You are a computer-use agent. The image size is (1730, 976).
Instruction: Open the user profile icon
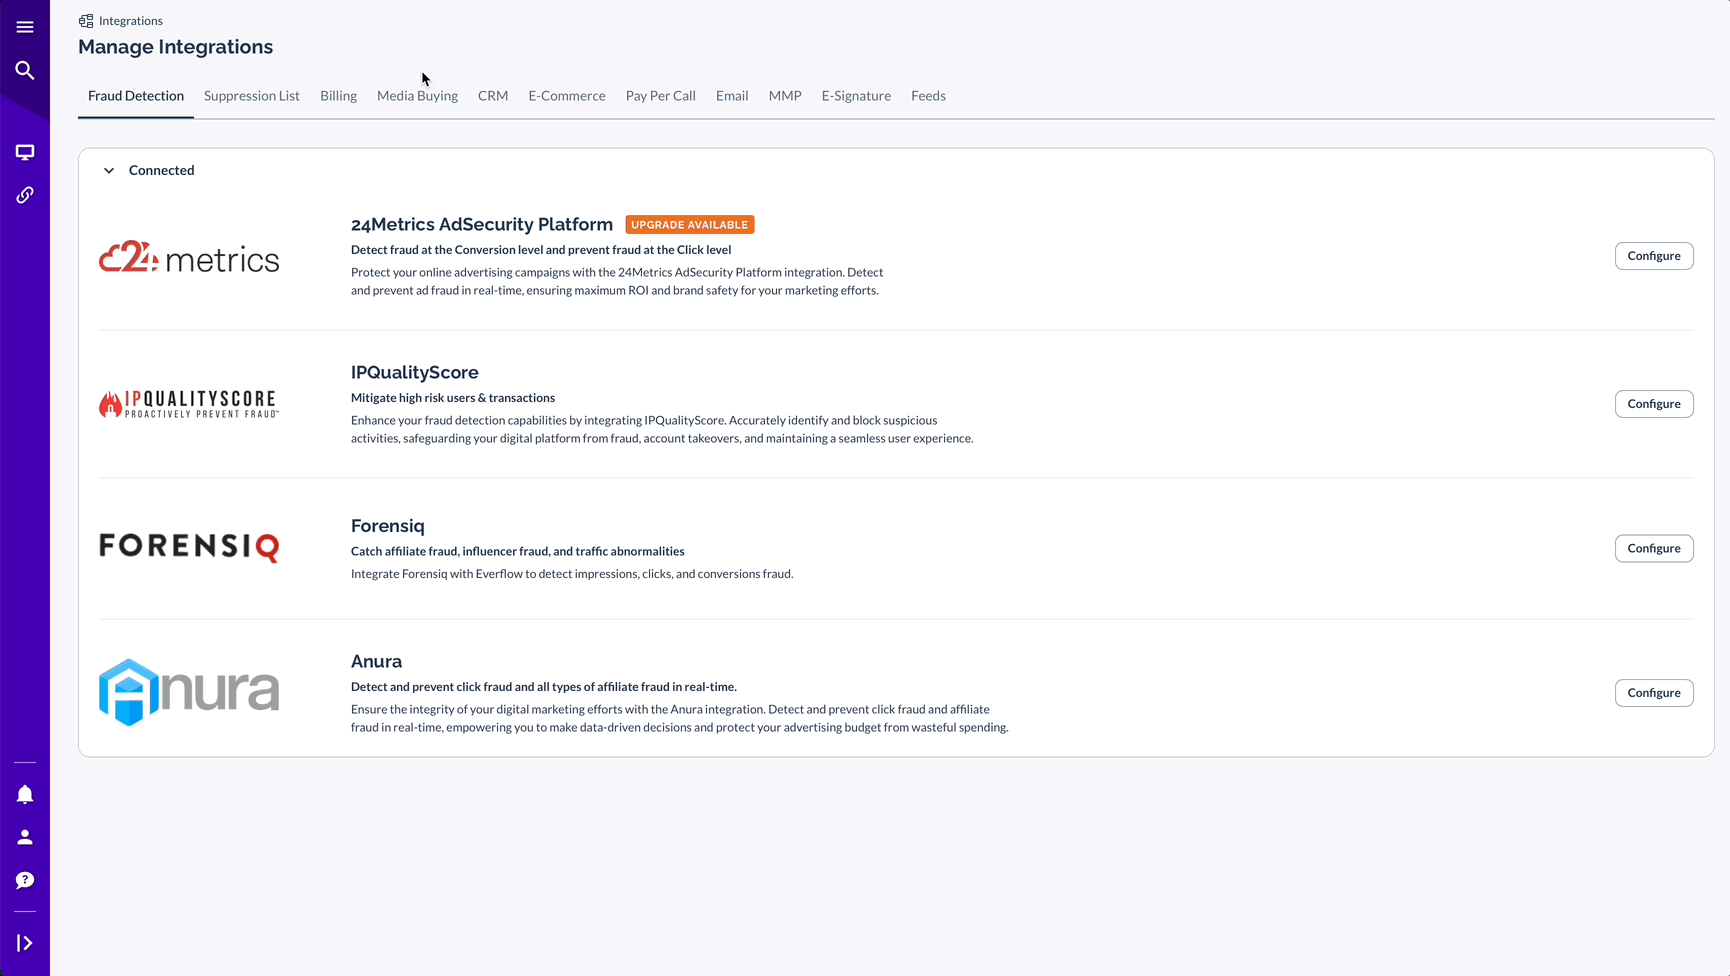coord(25,837)
